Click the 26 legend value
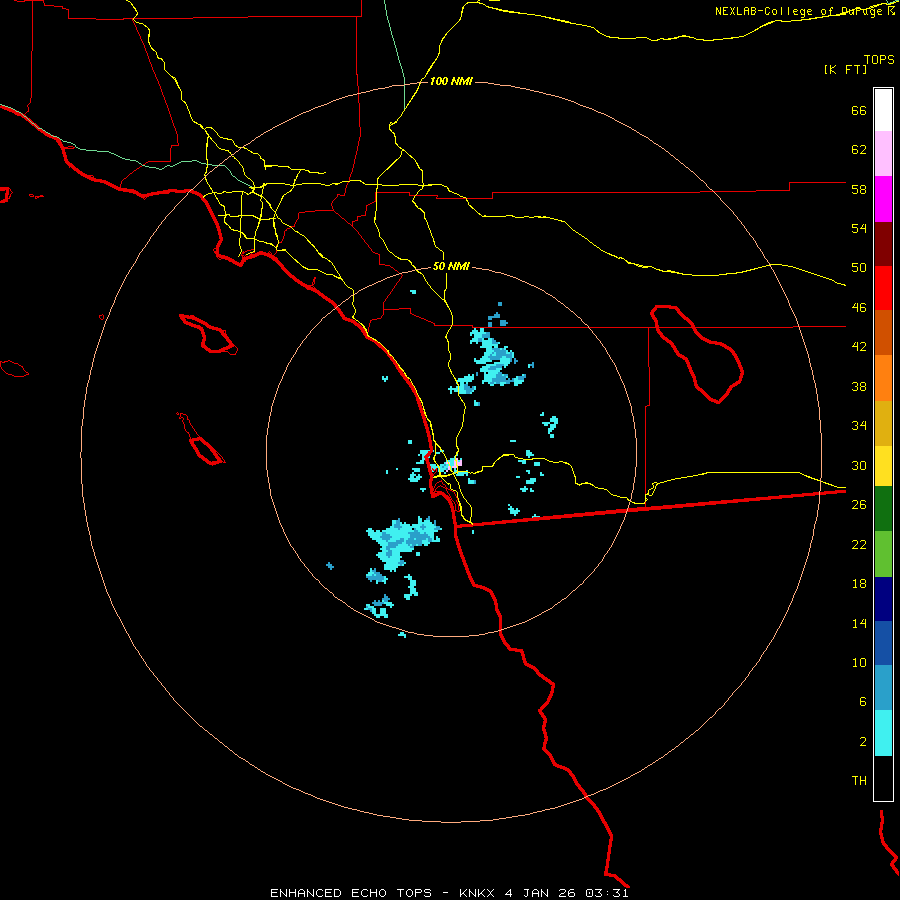 859,505
